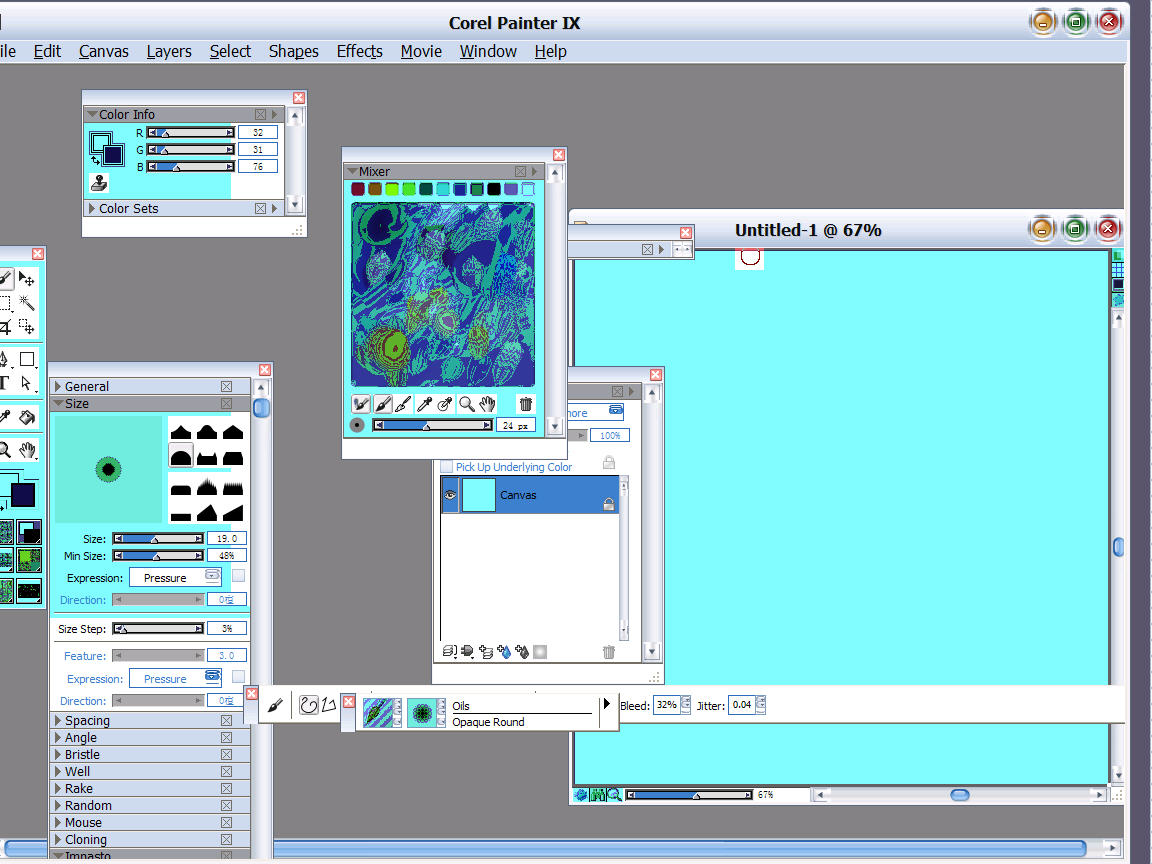
Task: Open the brush selector flyout arrow
Action: coord(606,704)
